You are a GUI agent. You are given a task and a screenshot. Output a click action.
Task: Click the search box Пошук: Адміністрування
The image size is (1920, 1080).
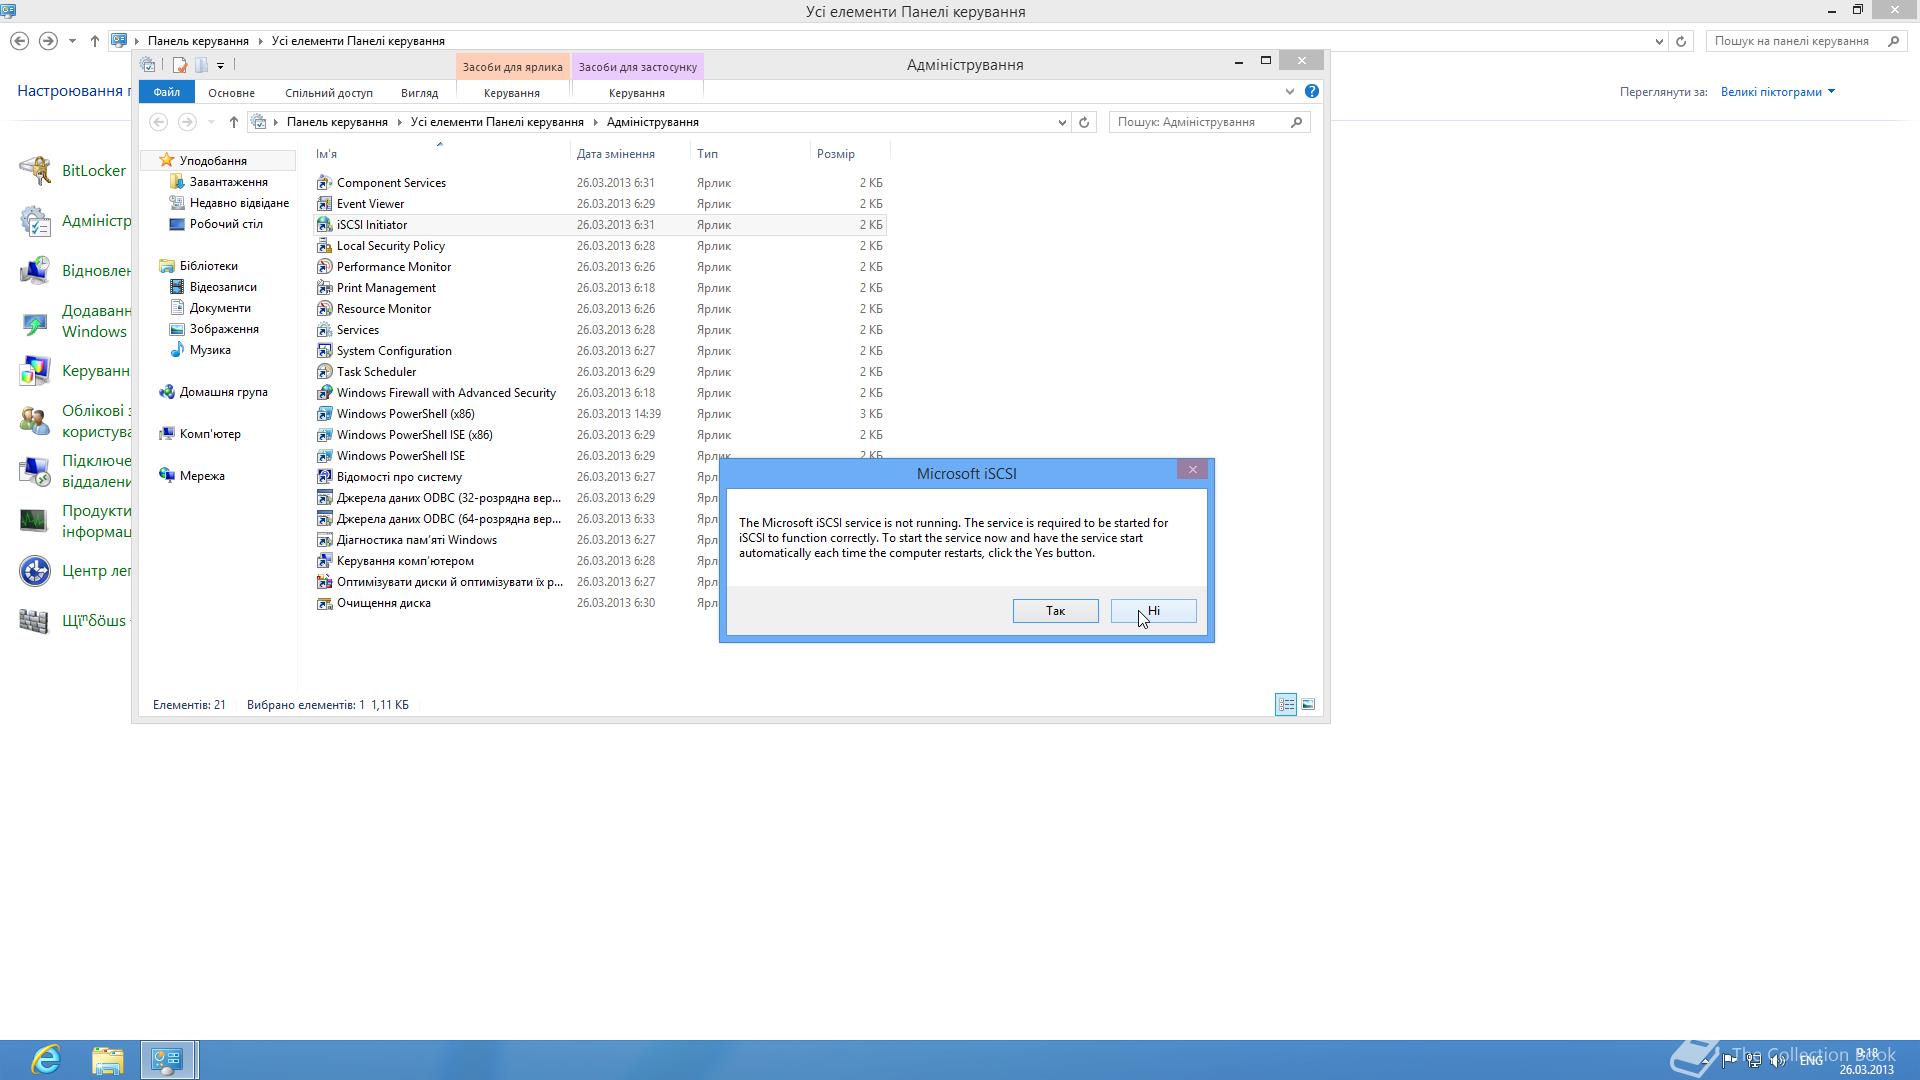1209,122
